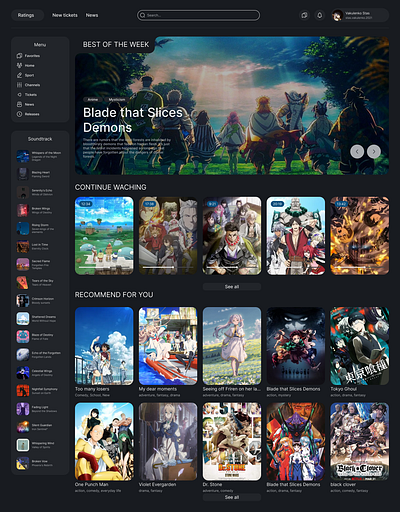Select Channels label in the Menu panel
400x512 pixels.
click(32, 85)
